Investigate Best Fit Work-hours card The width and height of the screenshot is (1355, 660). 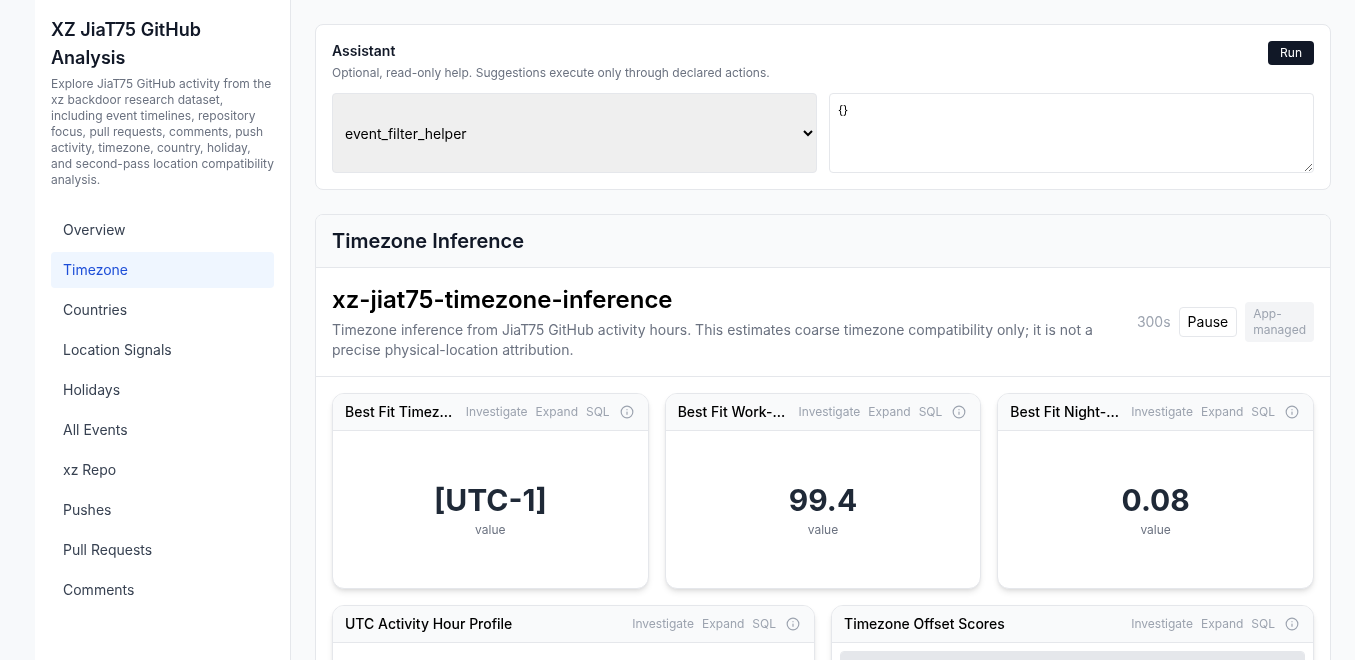pyautogui.click(x=829, y=412)
